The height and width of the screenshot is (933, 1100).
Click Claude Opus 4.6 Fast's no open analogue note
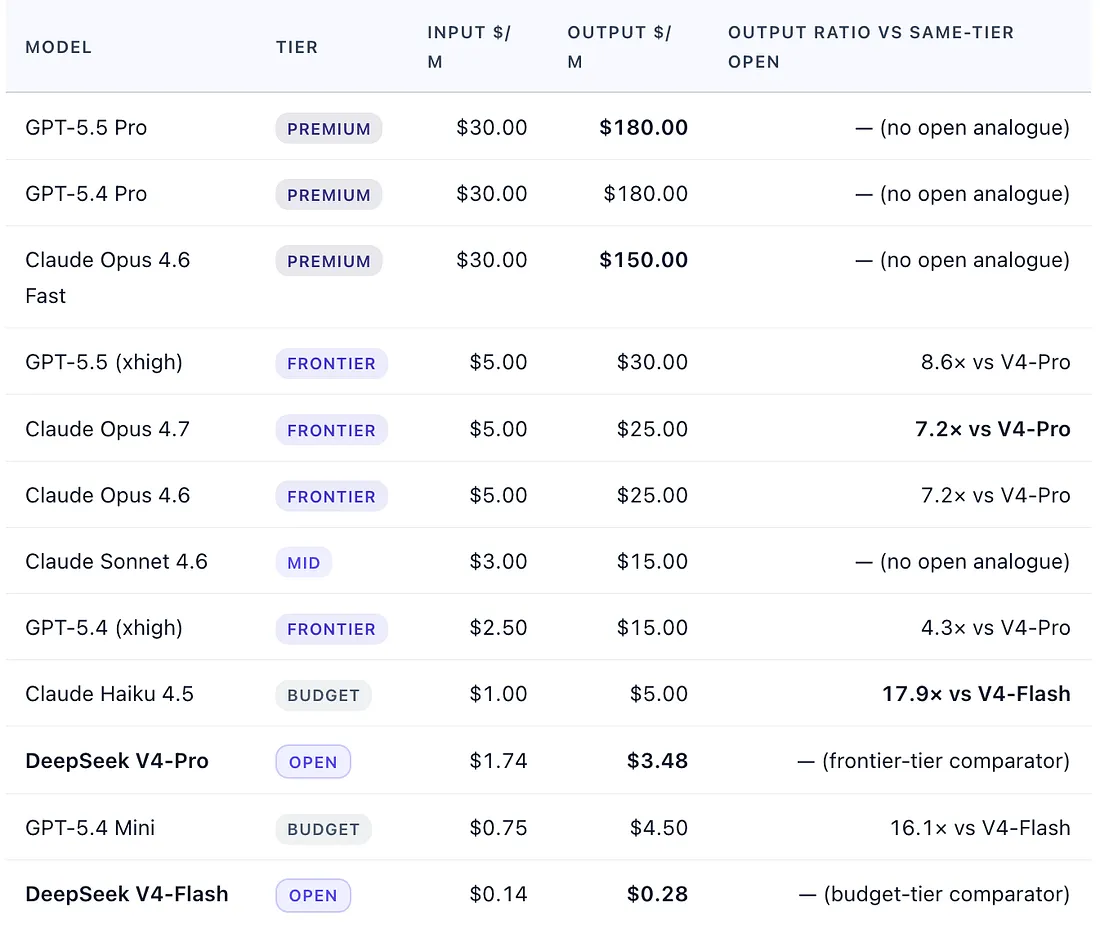coord(962,260)
